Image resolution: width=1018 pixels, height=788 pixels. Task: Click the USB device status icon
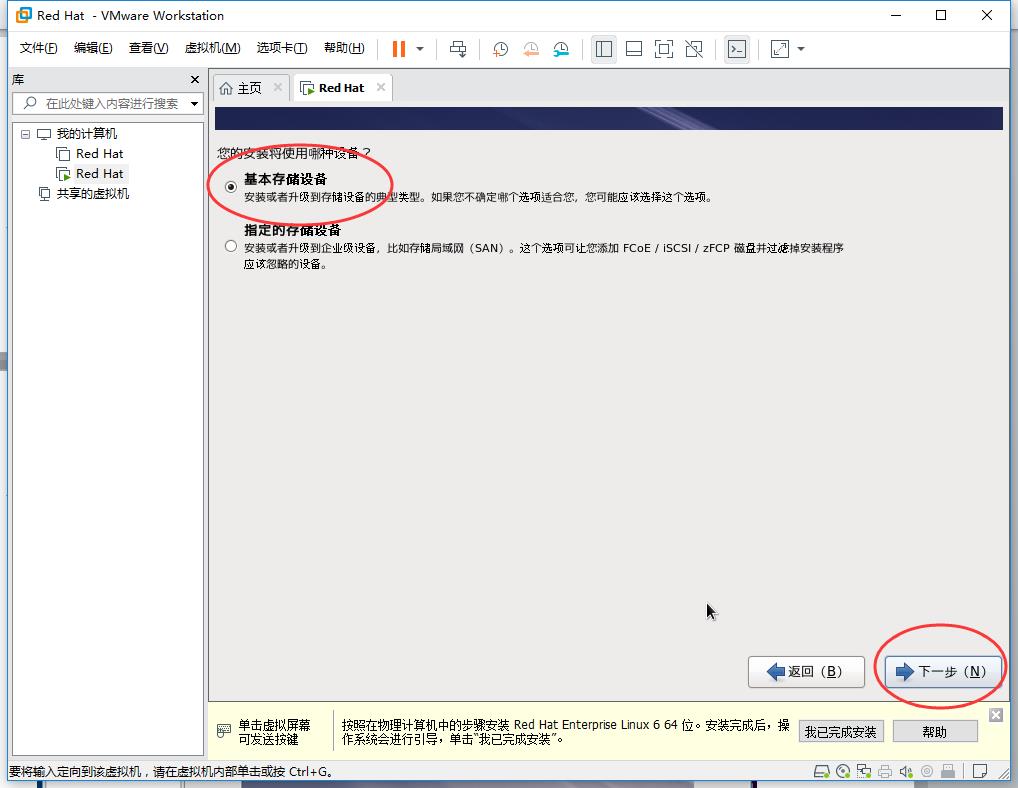coord(948,772)
